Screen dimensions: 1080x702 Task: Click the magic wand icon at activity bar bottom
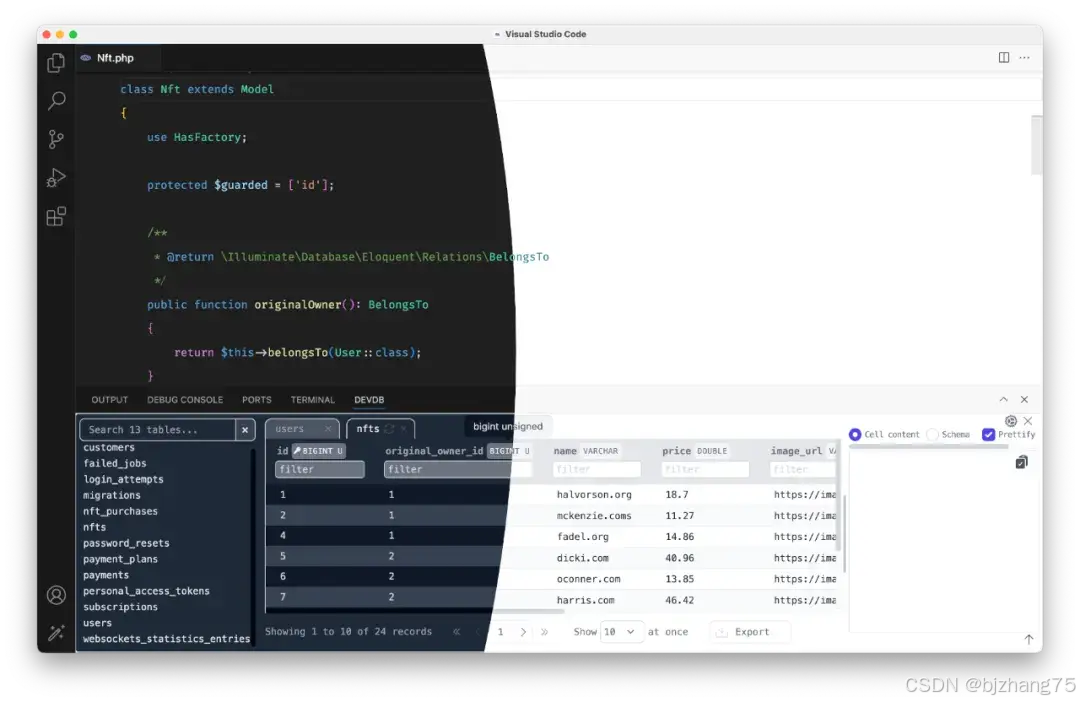pyautogui.click(x=56, y=632)
